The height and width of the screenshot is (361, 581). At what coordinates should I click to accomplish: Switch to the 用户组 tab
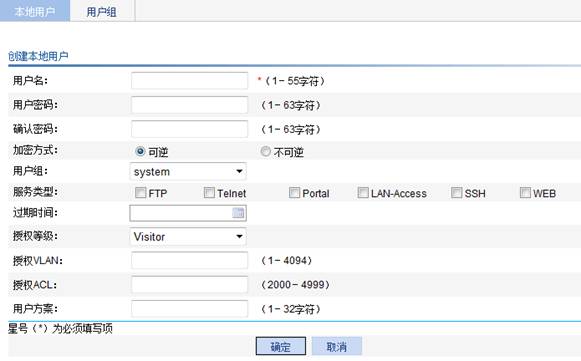pos(102,11)
